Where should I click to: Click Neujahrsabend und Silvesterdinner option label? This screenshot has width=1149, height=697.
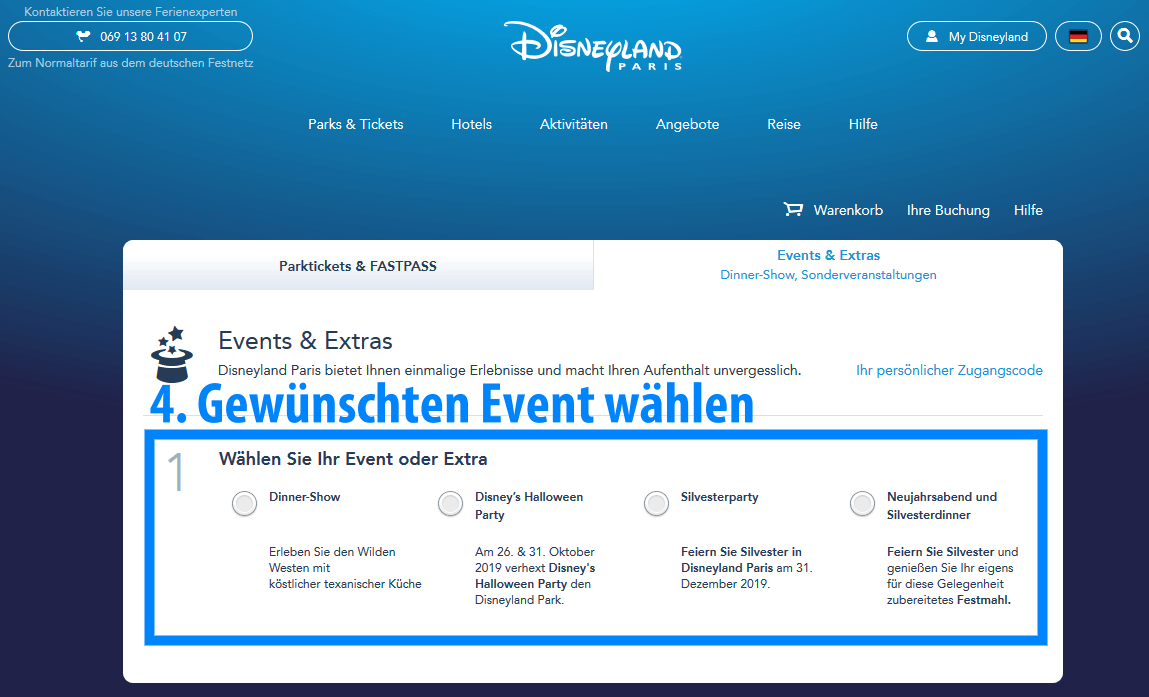click(x=942, y=506)
